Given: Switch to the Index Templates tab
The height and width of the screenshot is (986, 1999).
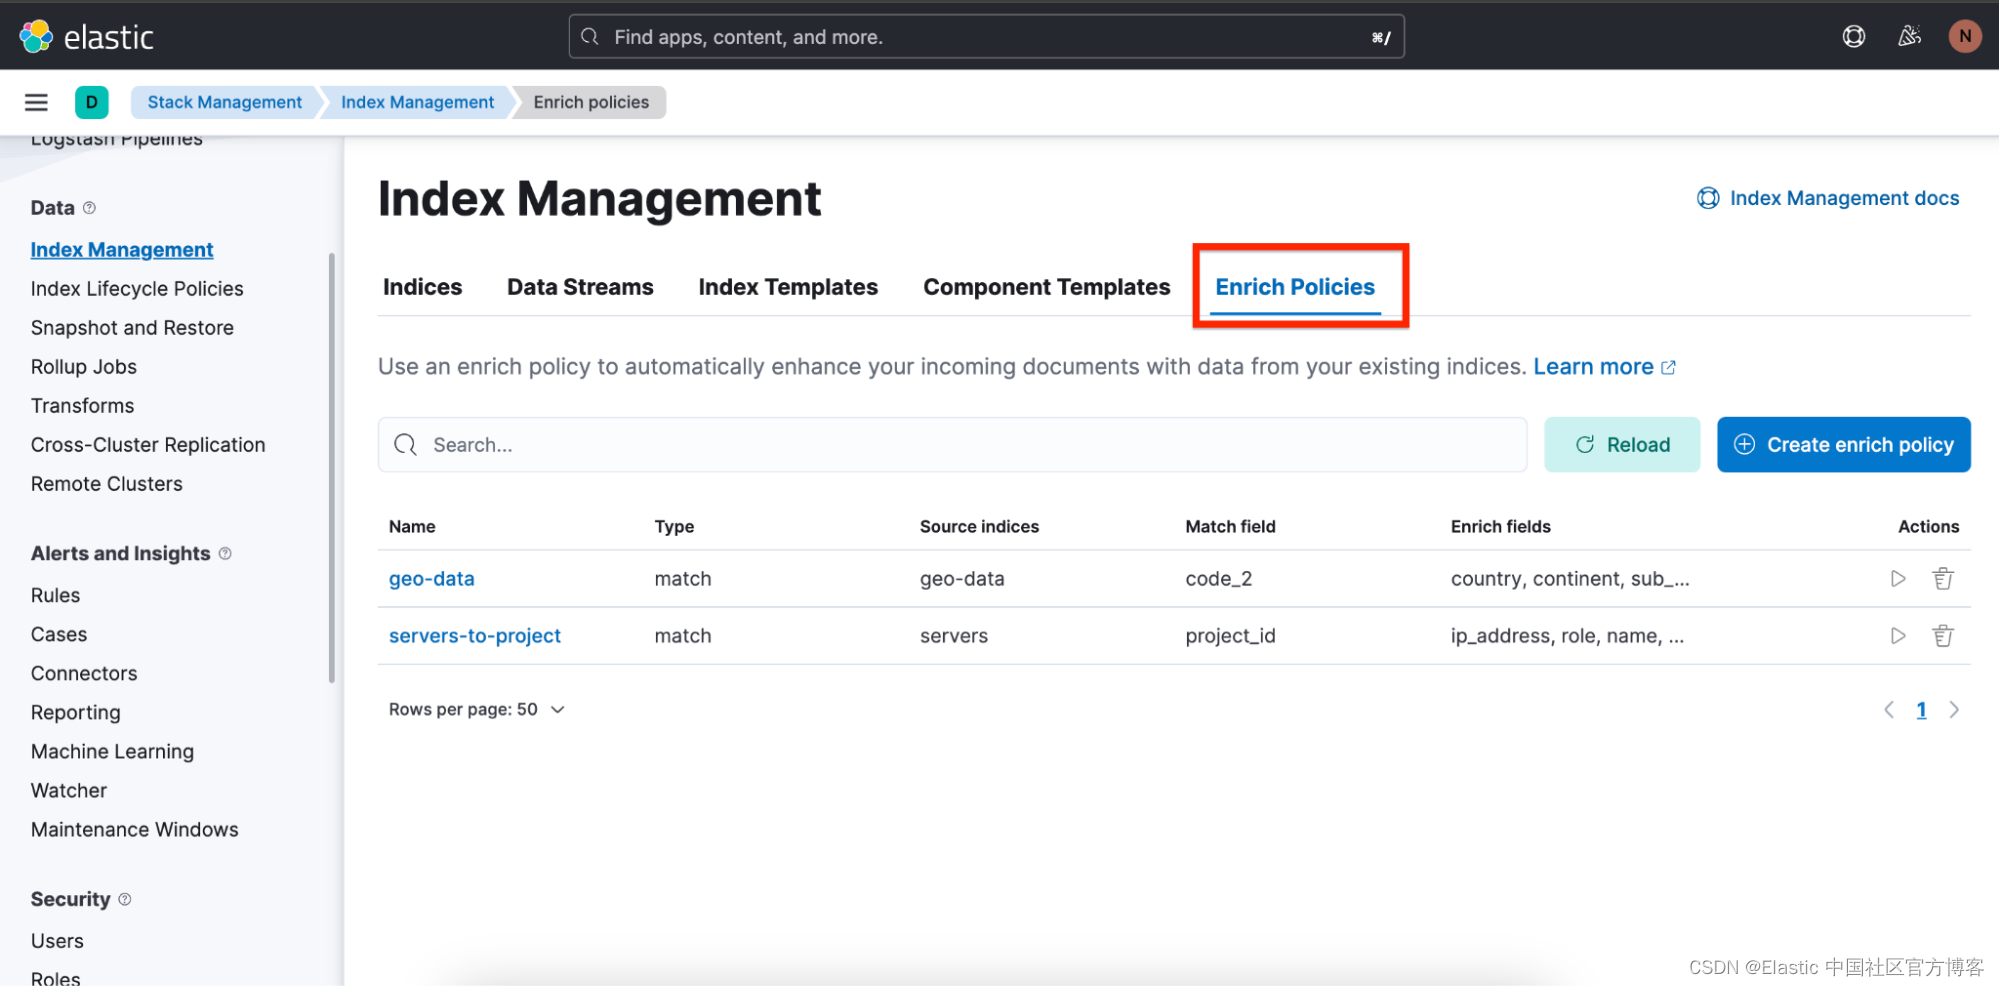Looking at the screenshot, I should (x=788, y=288).
